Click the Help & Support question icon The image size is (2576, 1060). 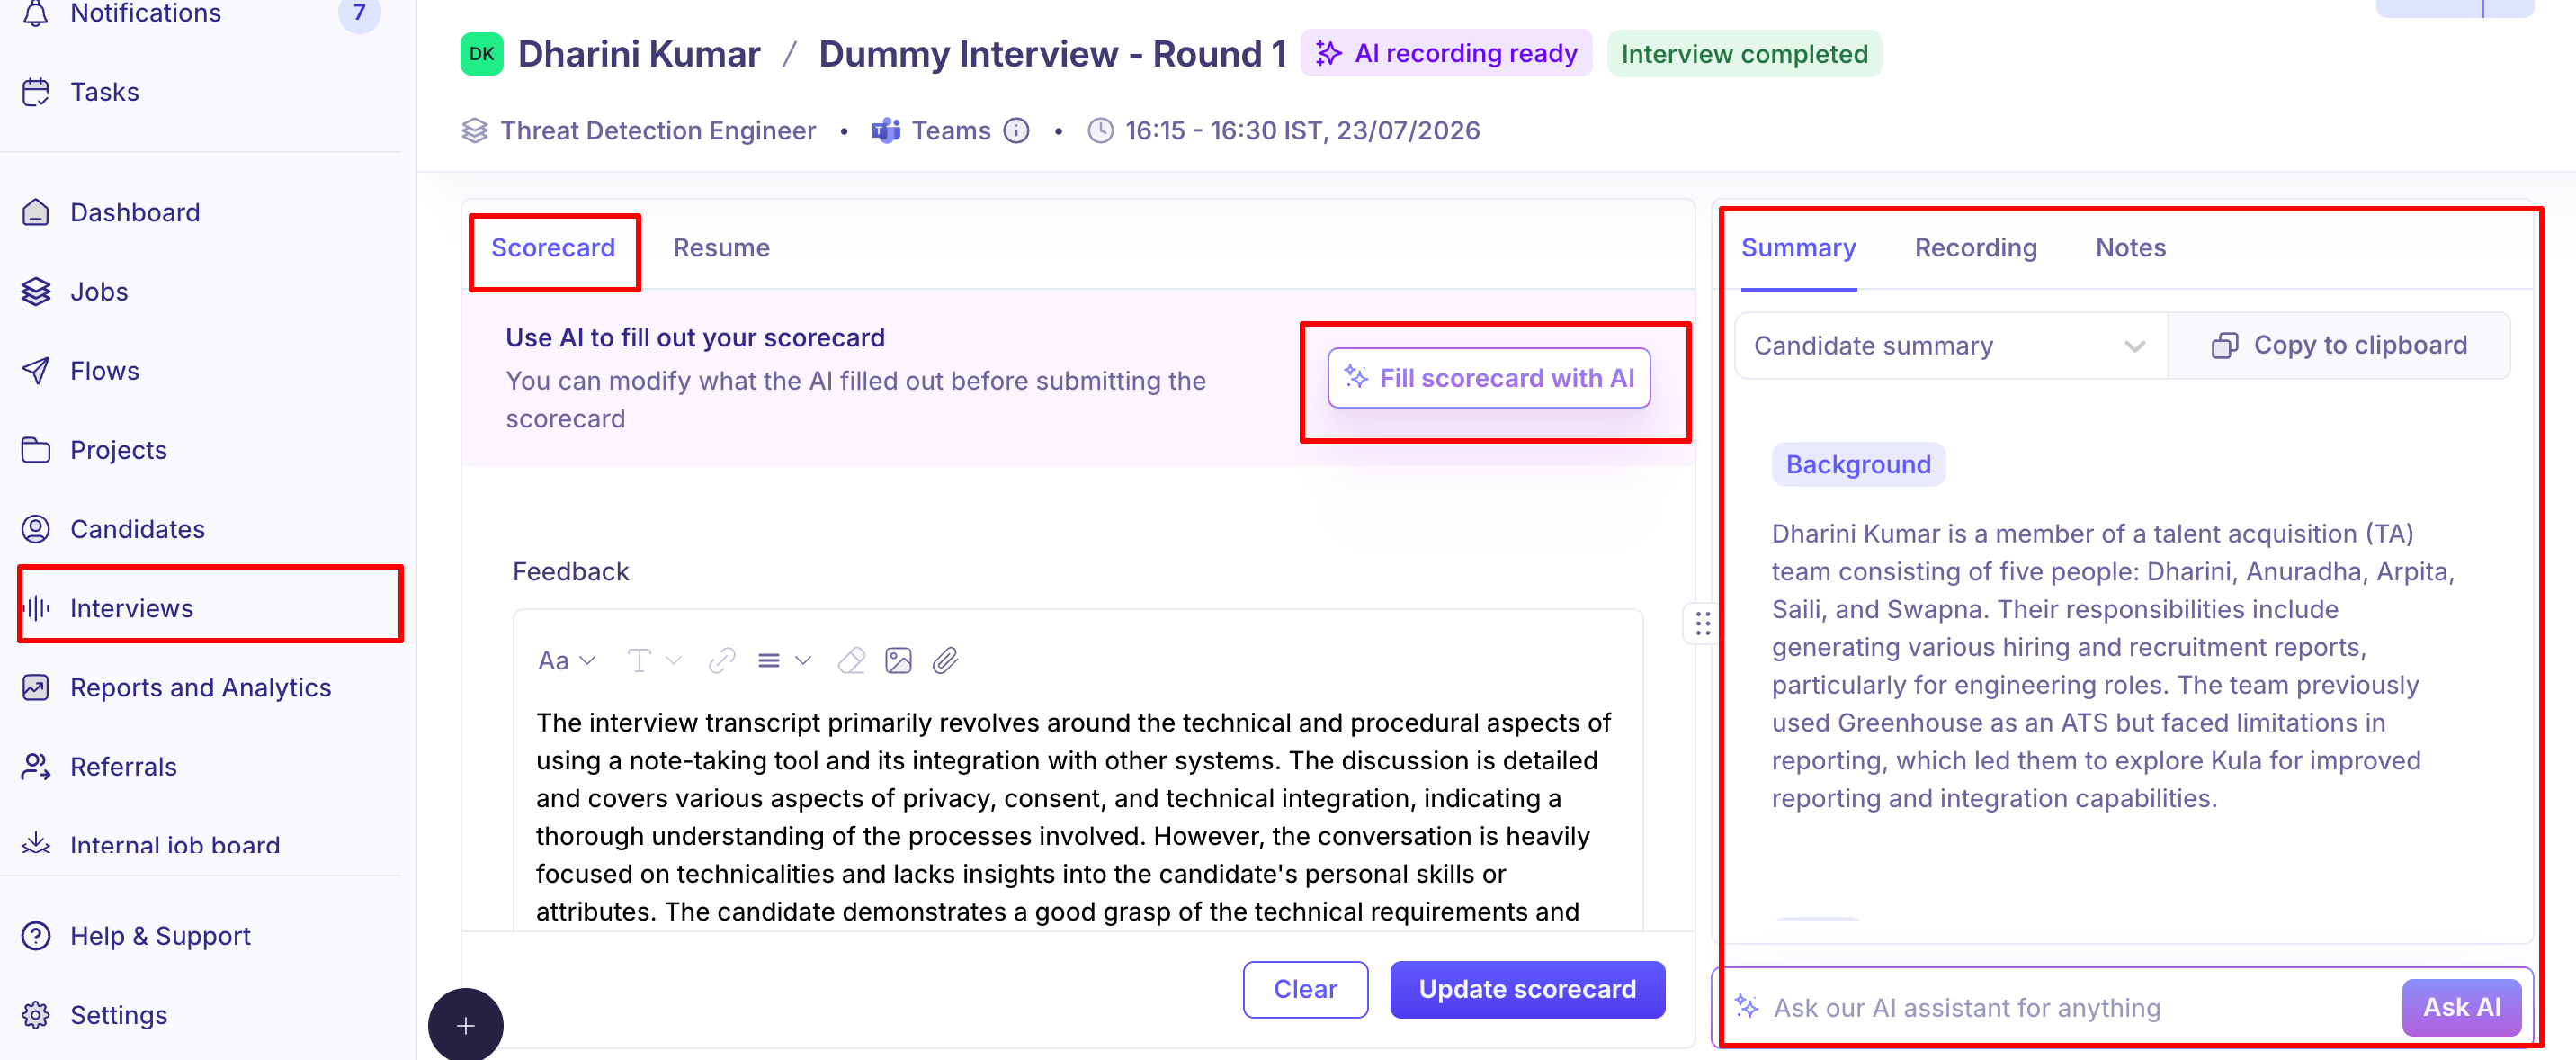tap(36, 935)
